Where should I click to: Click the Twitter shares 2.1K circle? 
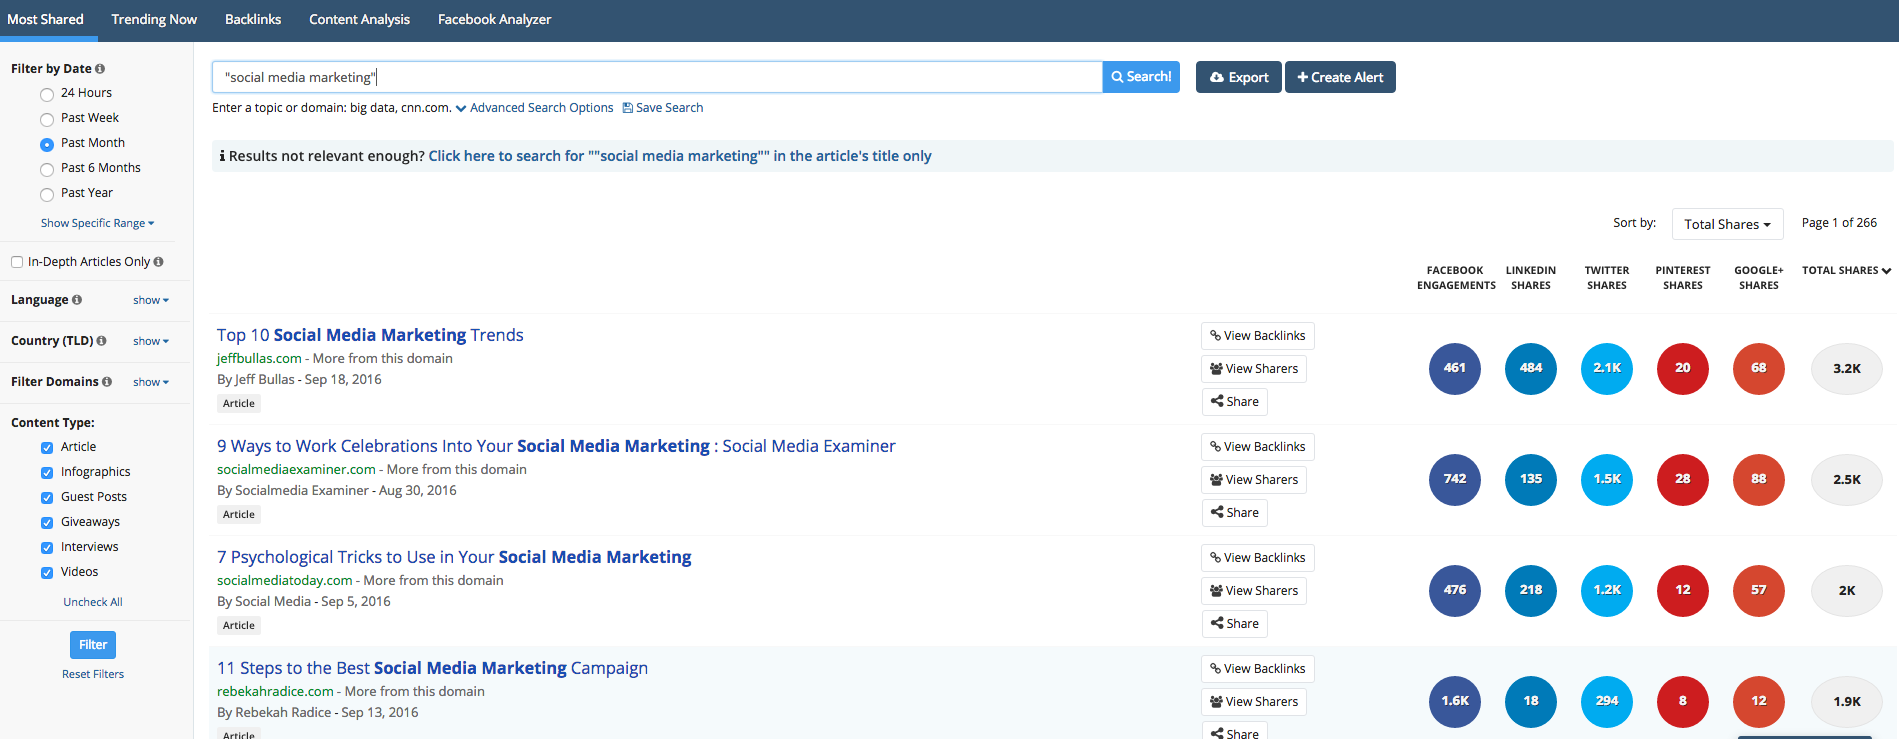[1606, 368]
